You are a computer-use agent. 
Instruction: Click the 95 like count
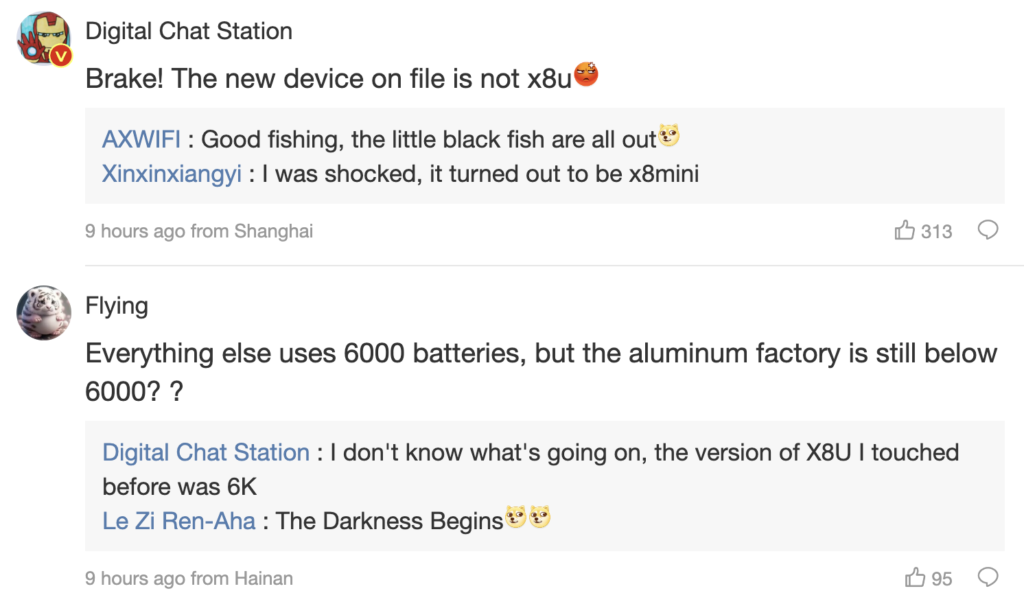(x=942, y=578)
